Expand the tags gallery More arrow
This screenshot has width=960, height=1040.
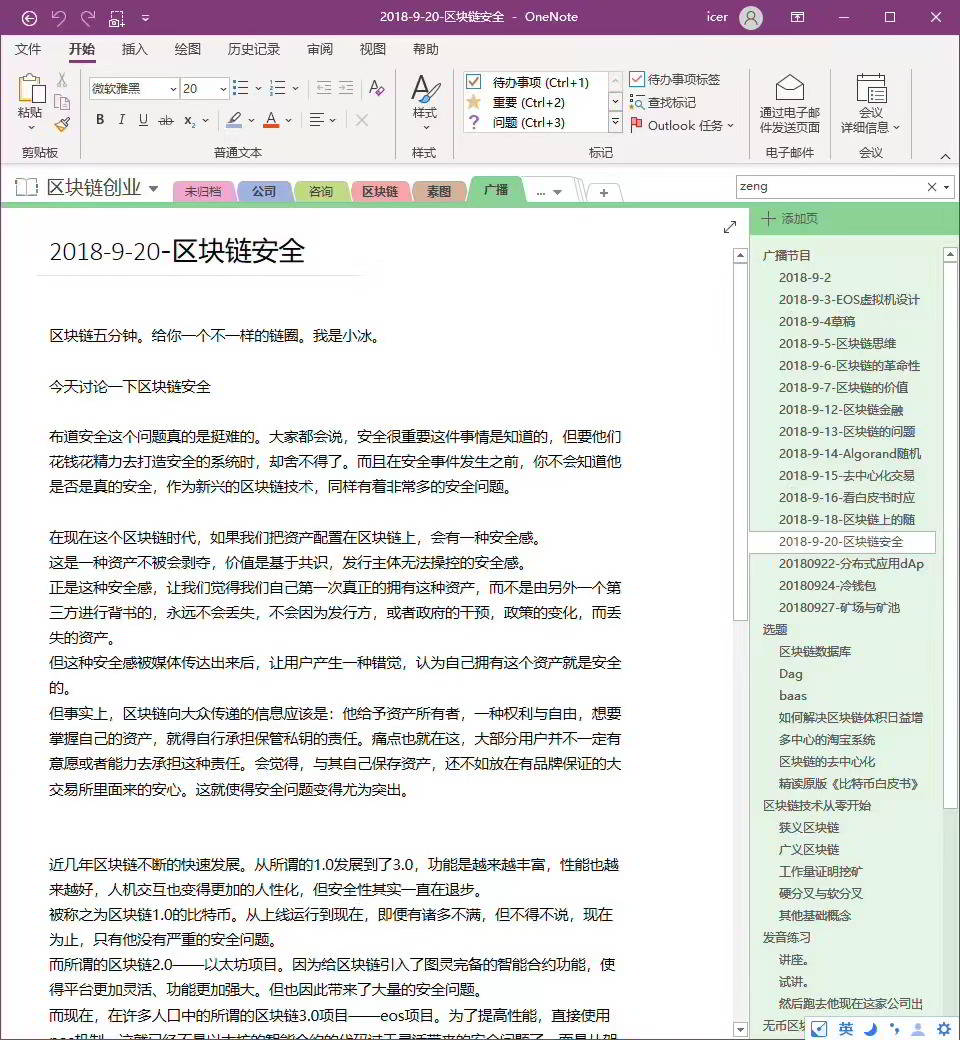616,122
